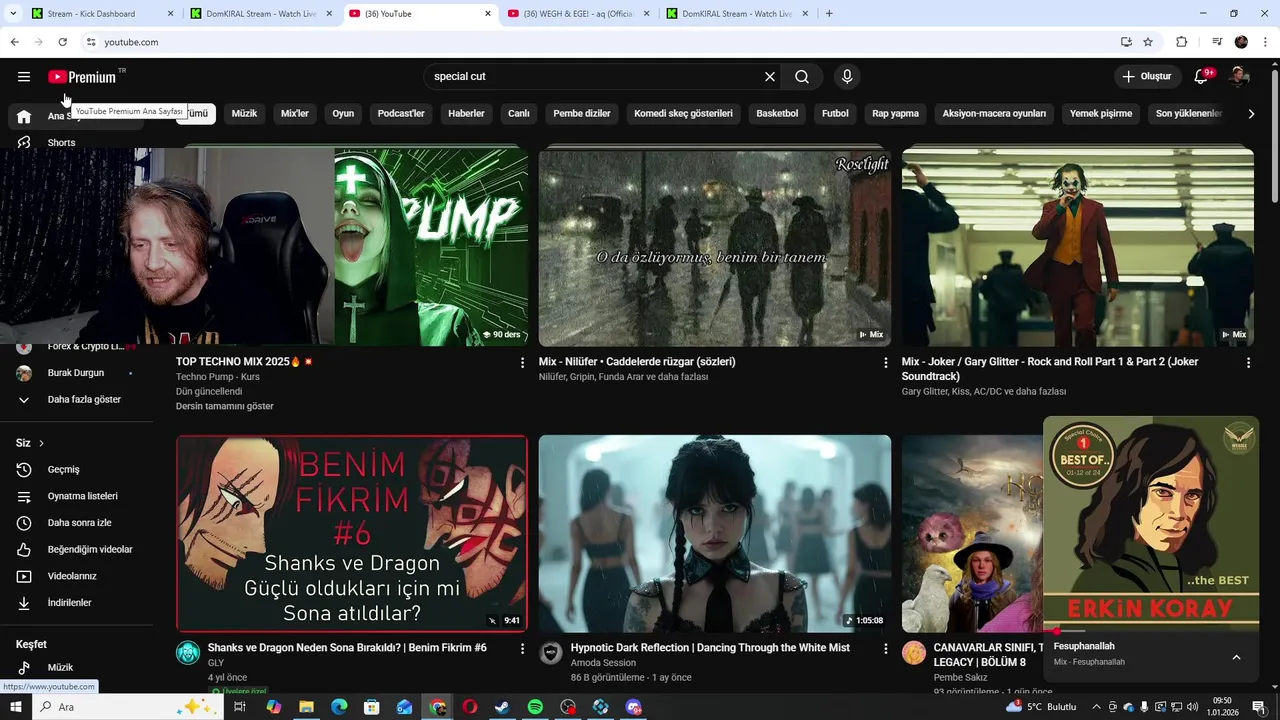1280x720 pixels.
Task: Open the YouTube hamburger guide menu
Action: click(24, 77)
